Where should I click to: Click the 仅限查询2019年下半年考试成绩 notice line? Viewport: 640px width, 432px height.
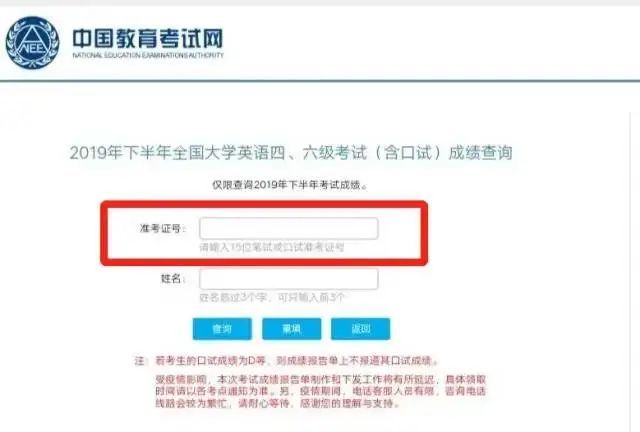[x=289, y=185]
